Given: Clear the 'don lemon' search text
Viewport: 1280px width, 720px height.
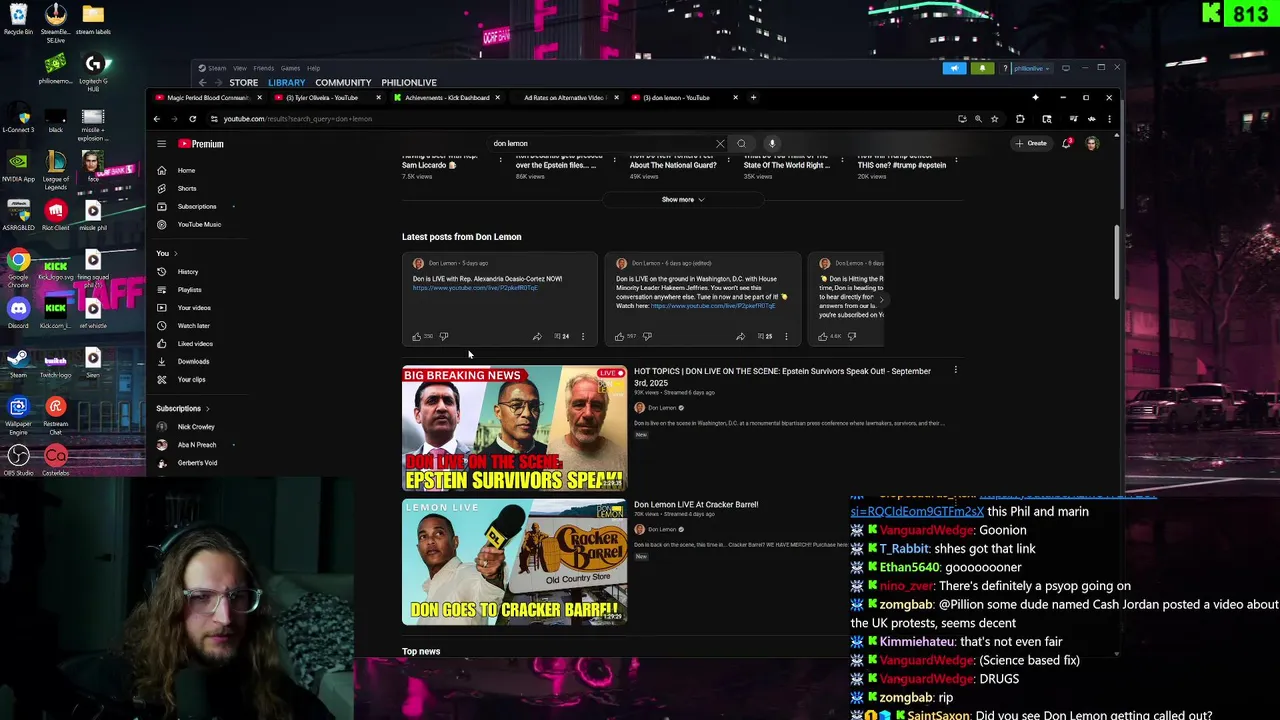Looking at the screenshot, I should click(720, 144).
